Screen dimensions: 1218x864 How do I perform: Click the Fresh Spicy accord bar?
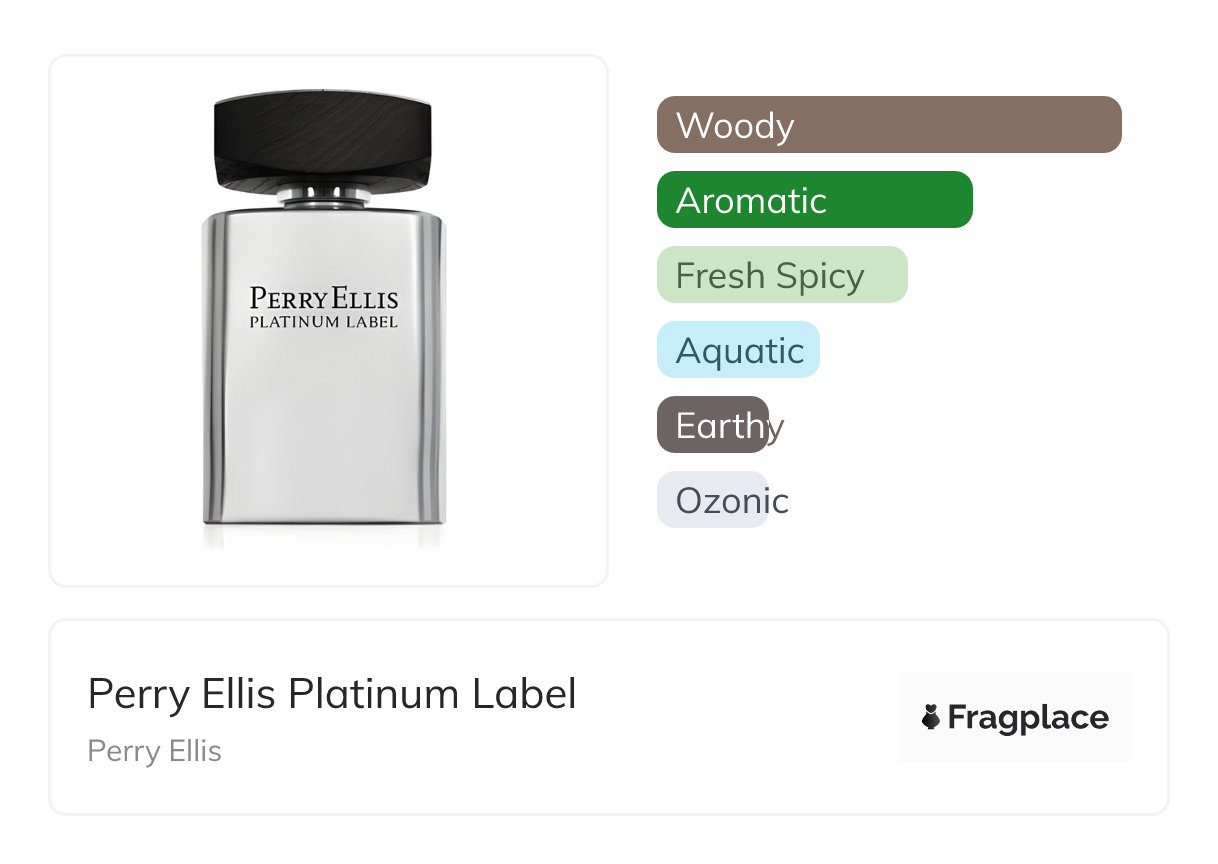point(781,275)
